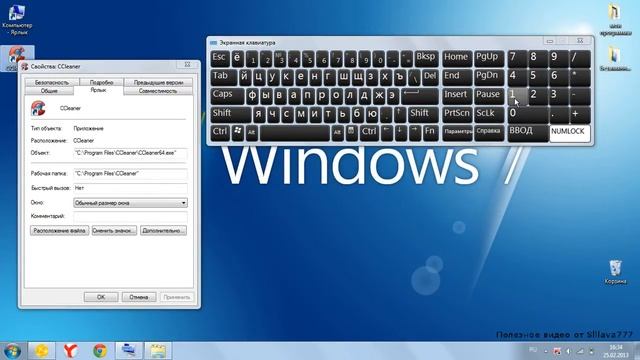Click the ё key on the keyboard
The image size is (640, 360).
(x=238, y=59)
